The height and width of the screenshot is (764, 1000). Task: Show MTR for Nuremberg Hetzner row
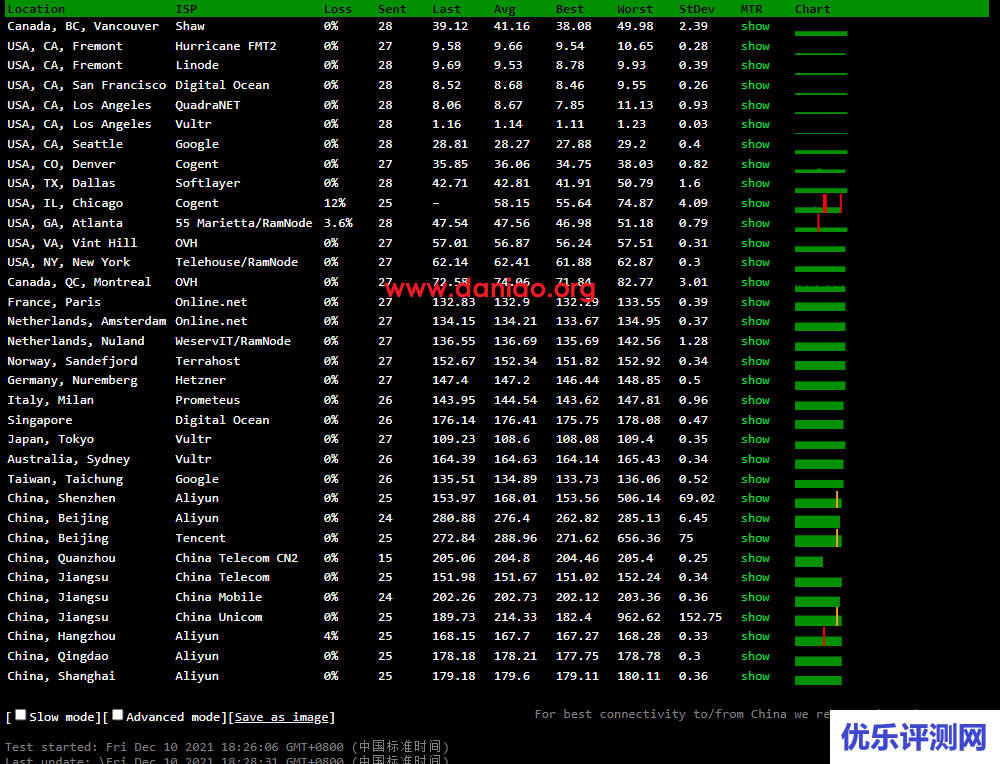[x=755, y=380]
